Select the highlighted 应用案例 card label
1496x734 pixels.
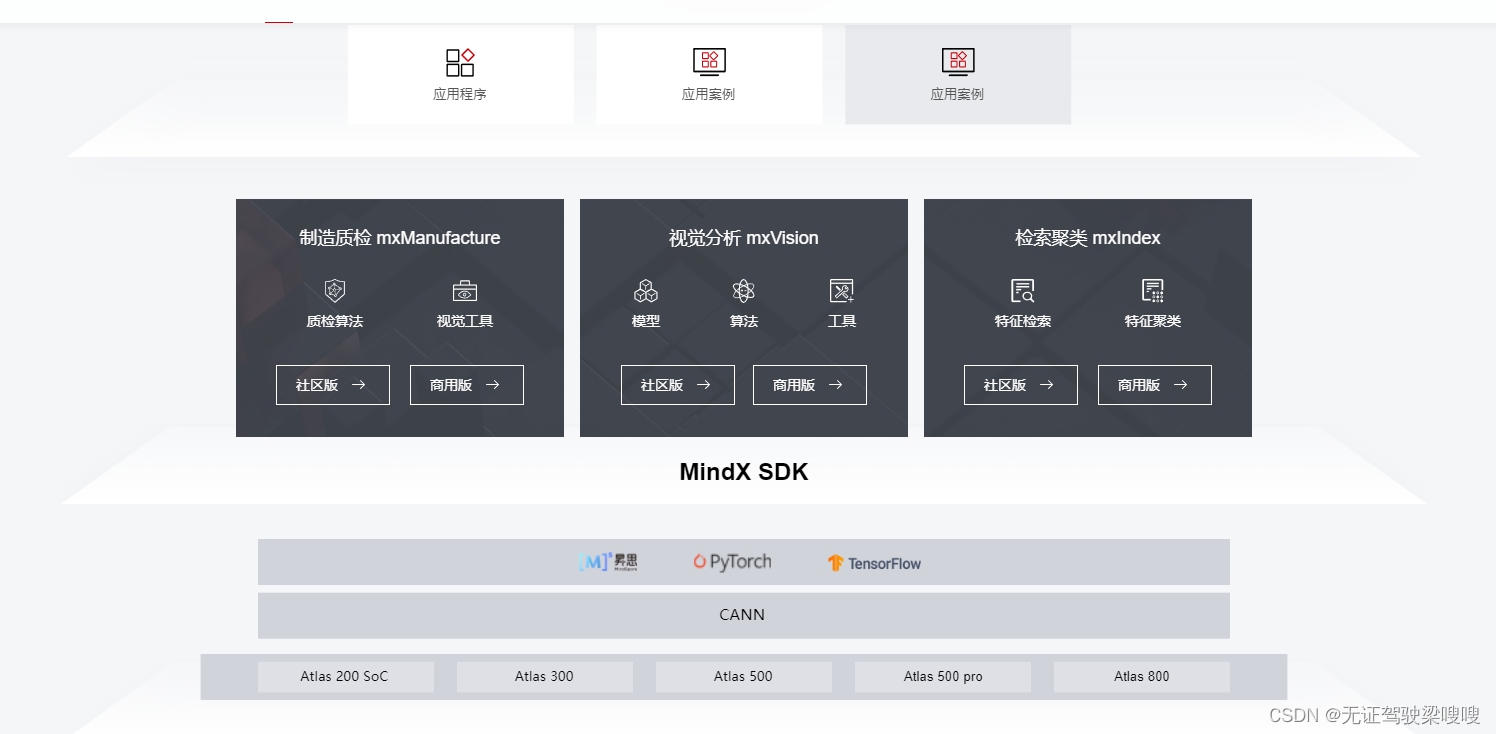click(x=958, y=94)
